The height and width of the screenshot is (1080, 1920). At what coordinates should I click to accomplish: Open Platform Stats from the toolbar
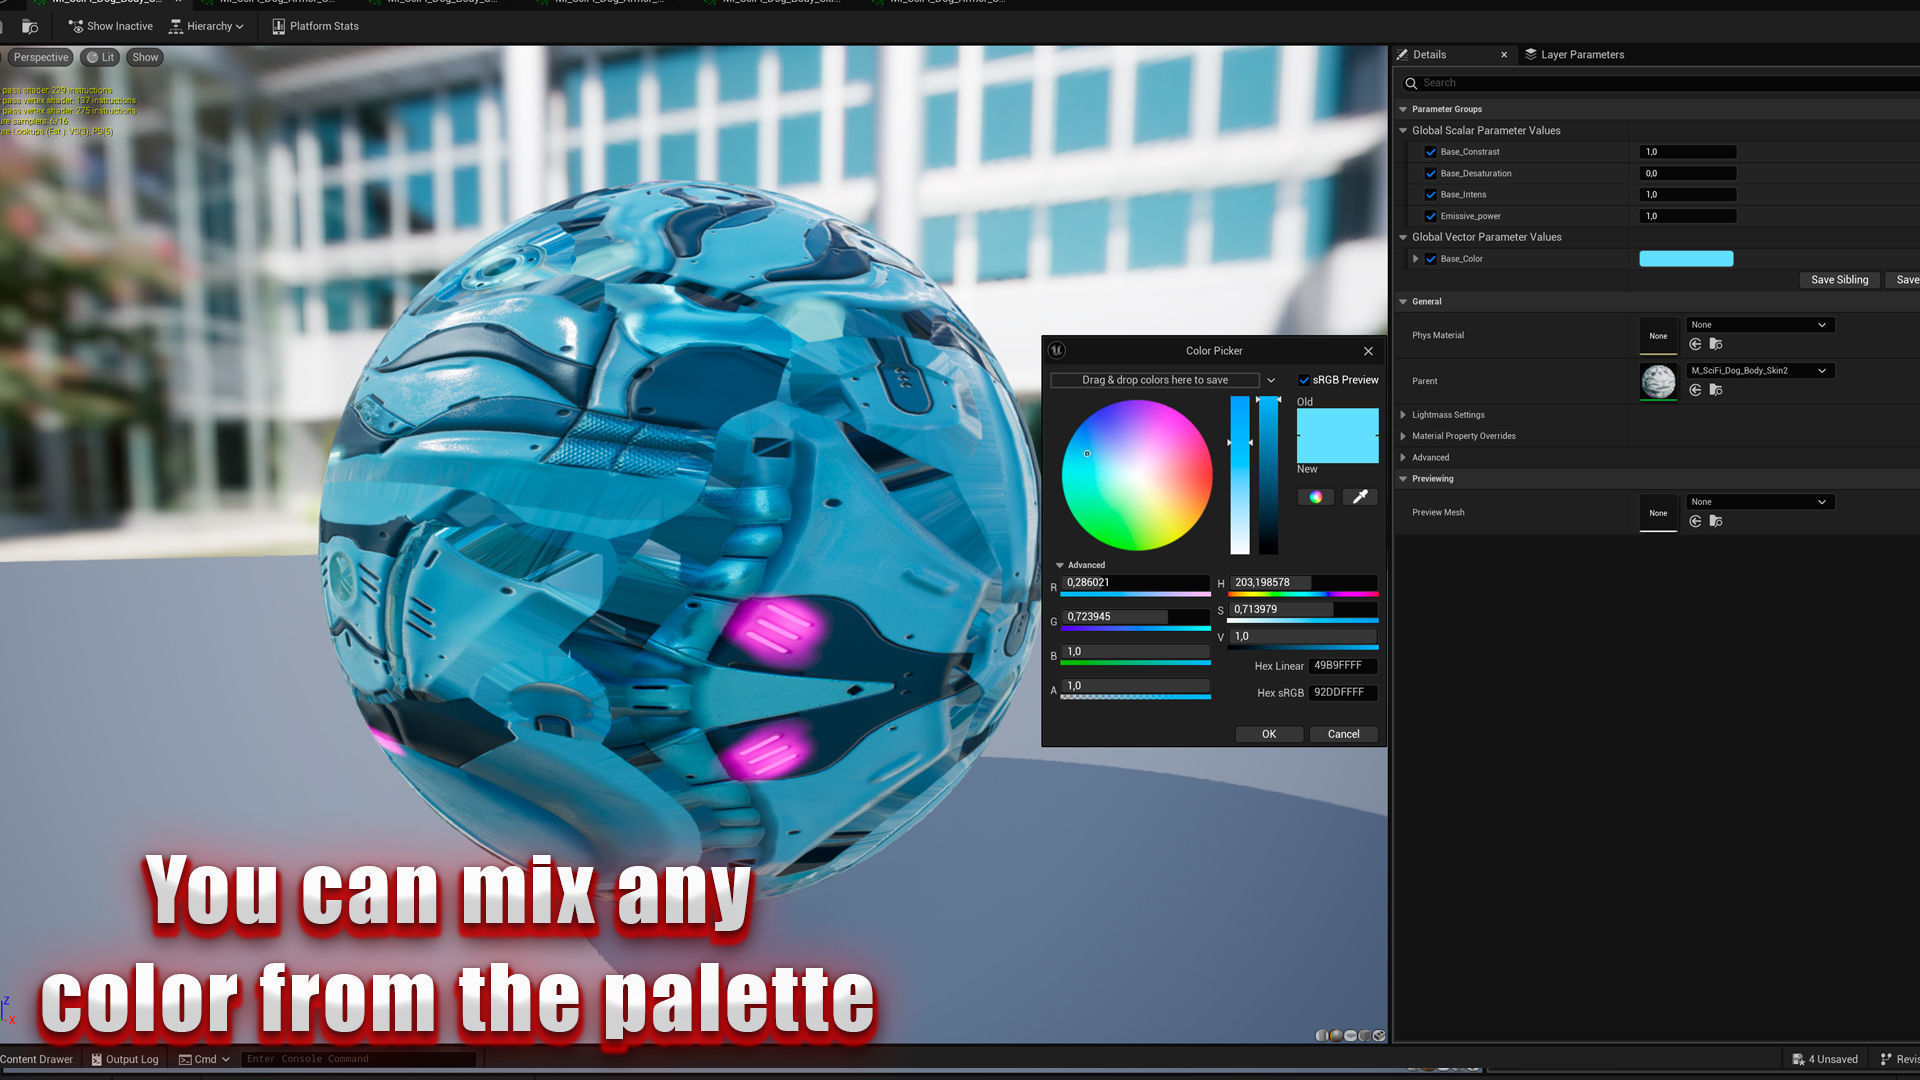[x=315, y=26]
